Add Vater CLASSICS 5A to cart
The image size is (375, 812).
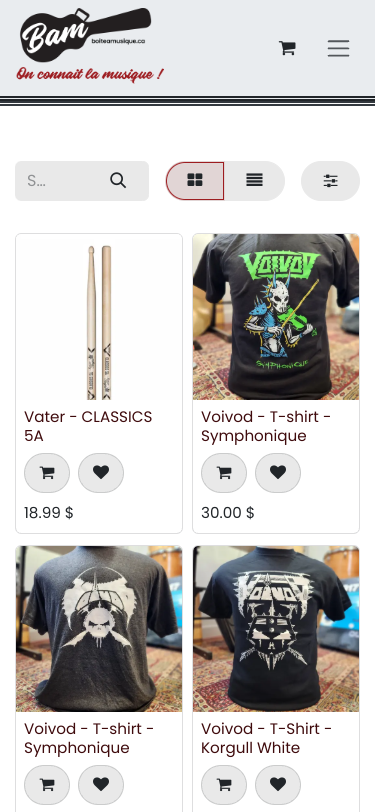point(47,473)
